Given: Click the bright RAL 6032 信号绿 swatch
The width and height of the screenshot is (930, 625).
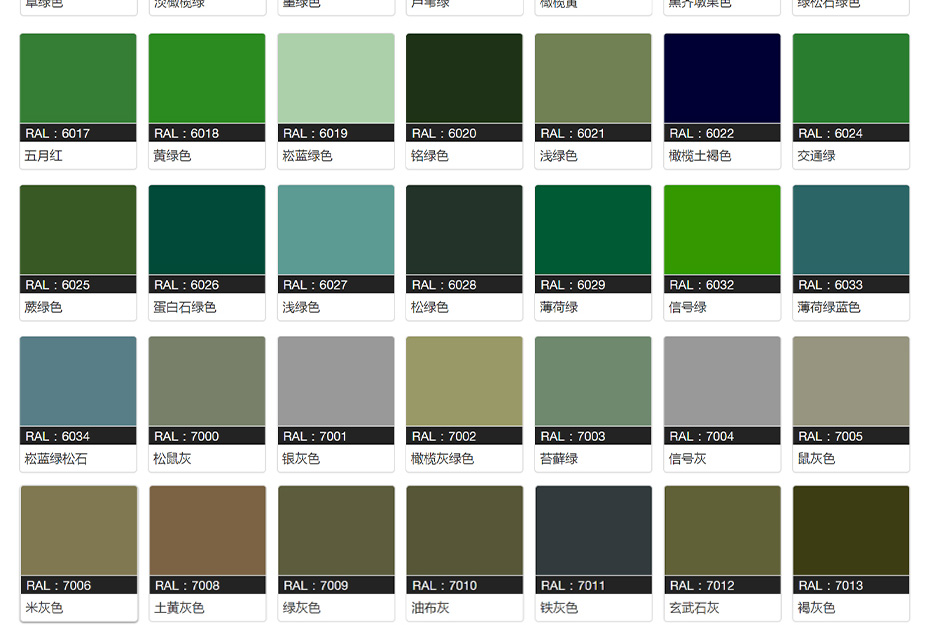Looking at the screenshot, I should 722,231.
